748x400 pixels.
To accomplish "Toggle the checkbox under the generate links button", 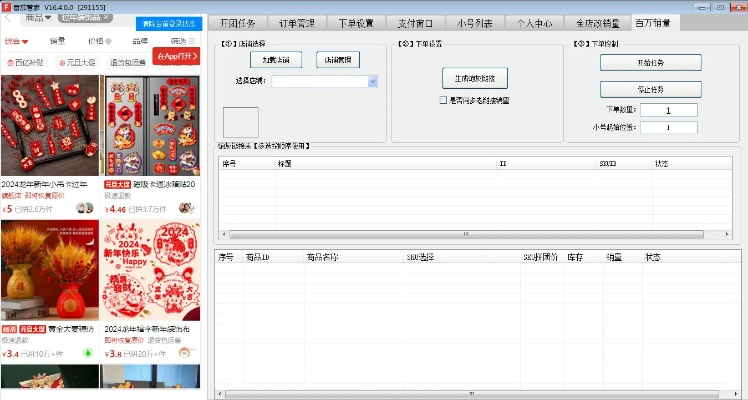I will pyautogui.click(x=443, y=100).
